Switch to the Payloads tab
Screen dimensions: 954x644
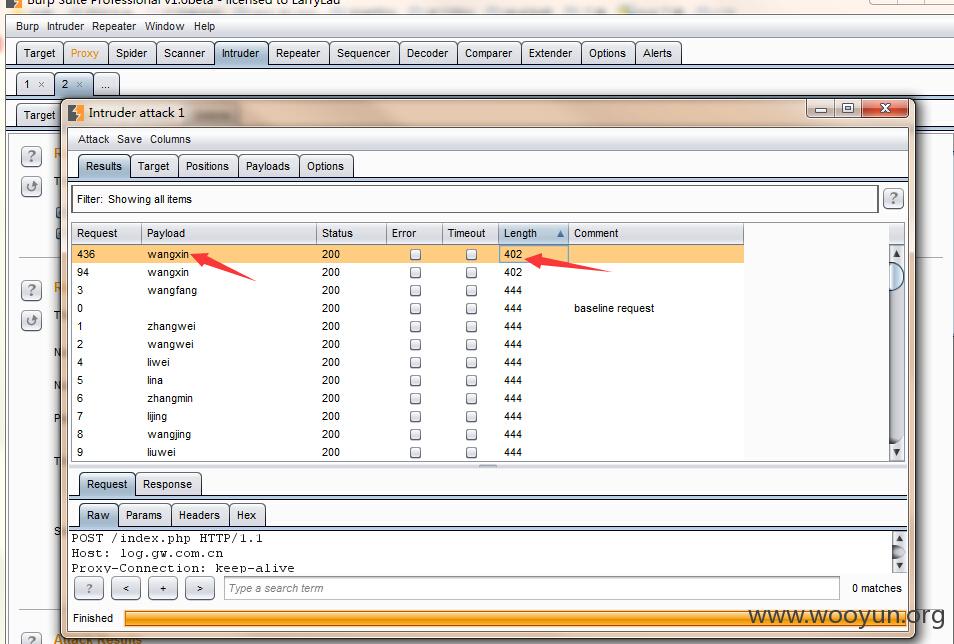pyautogui.click(x=268, y=166)
